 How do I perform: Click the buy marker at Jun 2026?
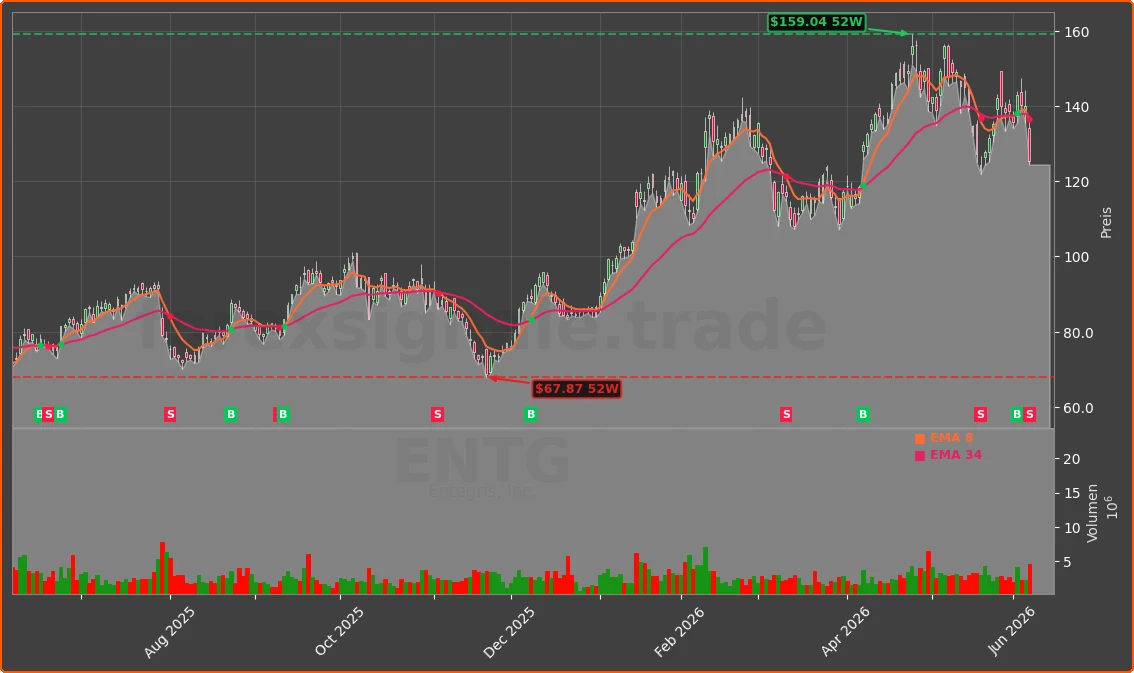(x=1017, y=414)
